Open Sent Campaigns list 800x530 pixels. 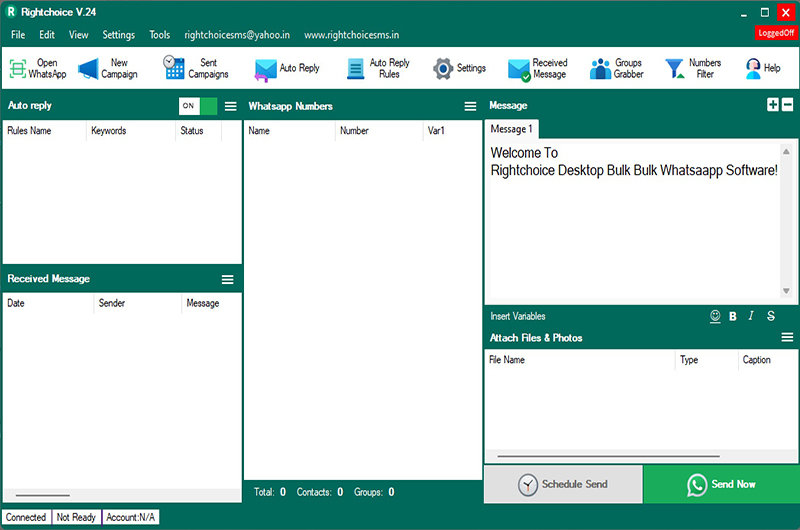pyautogui.click(x=197, y=69)
